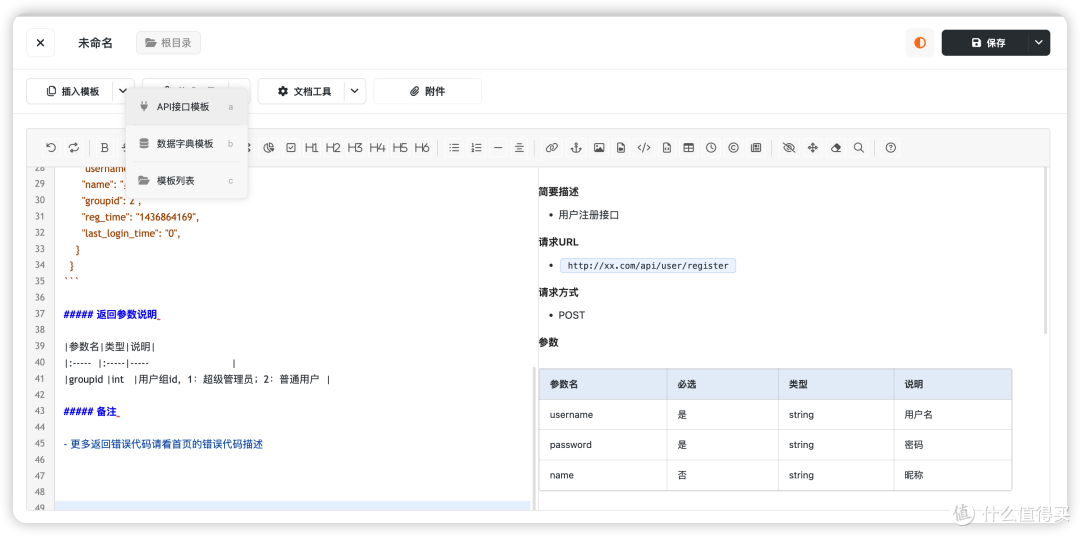The width and height of the screenshot is (1080, 536).
Task: Click the inline code file icon
Action: coord(621,147)
